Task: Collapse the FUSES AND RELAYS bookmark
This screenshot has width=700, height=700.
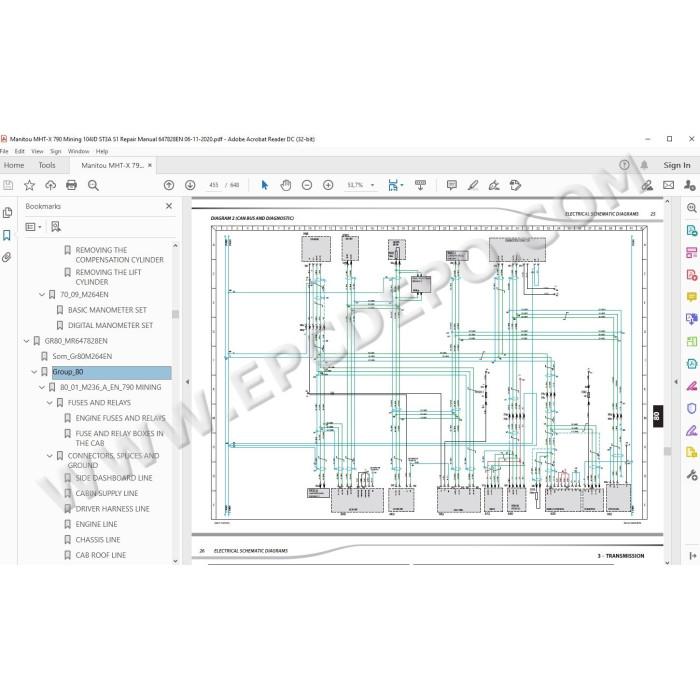Action: [x=50, y=403]
